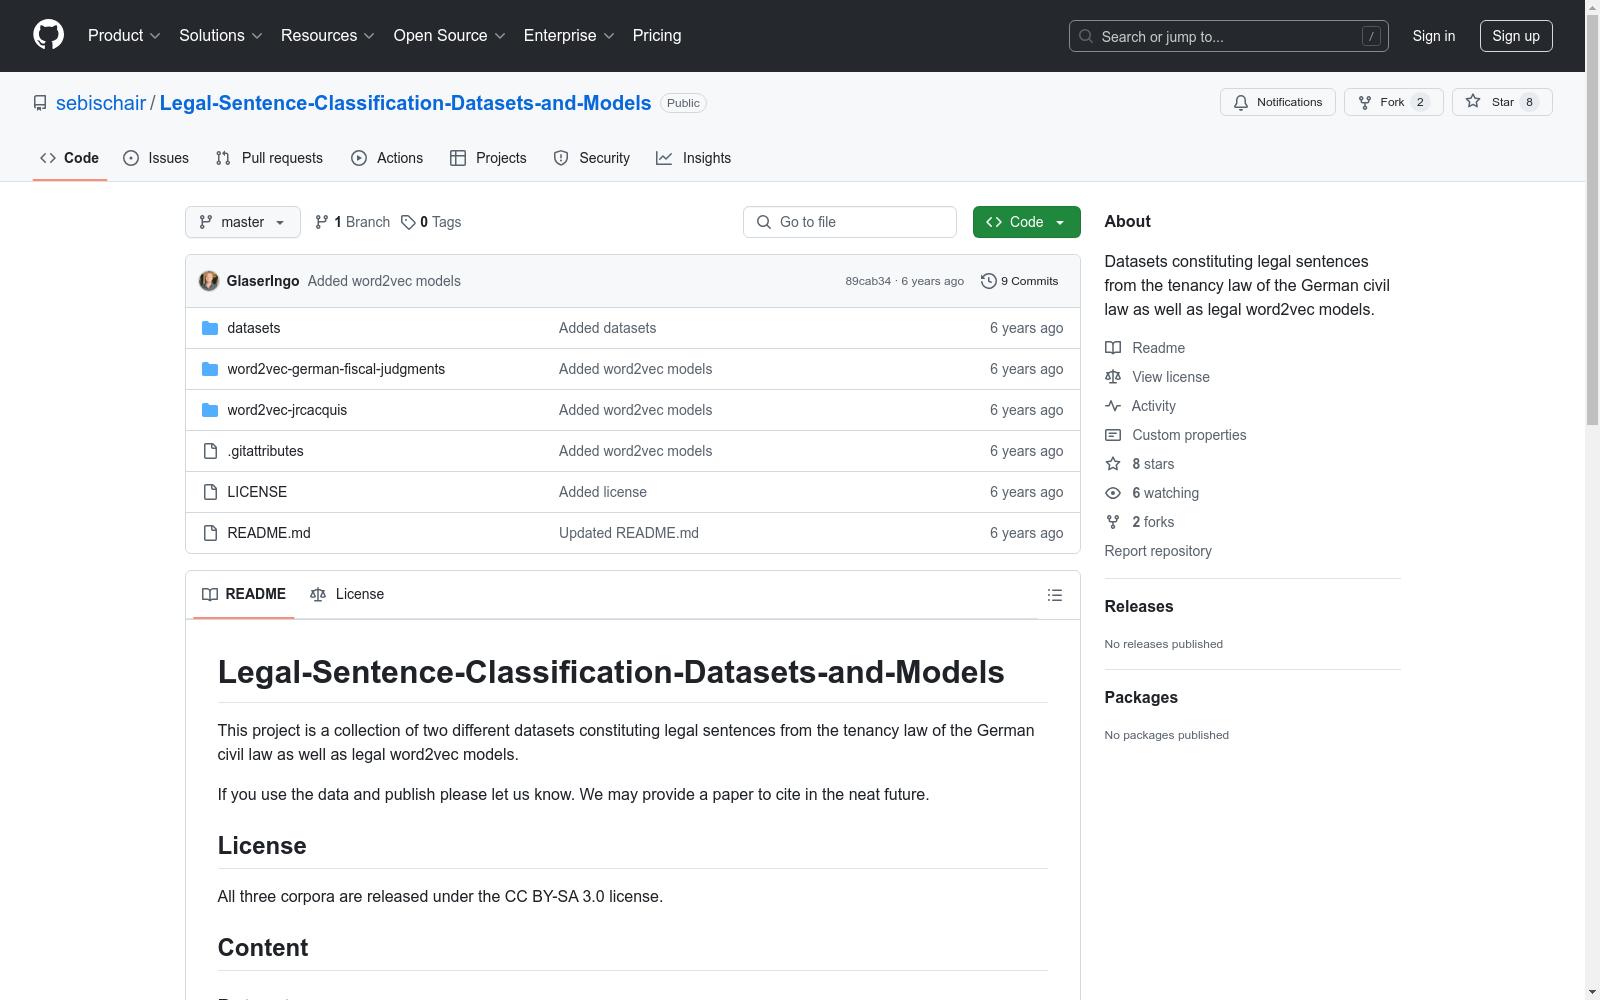This screenshot has height=1000, width=1600.
Task: Open the Legal-Sentence-Classification-Datasets-and-Models repository link
Action: [x=405, y=103]
